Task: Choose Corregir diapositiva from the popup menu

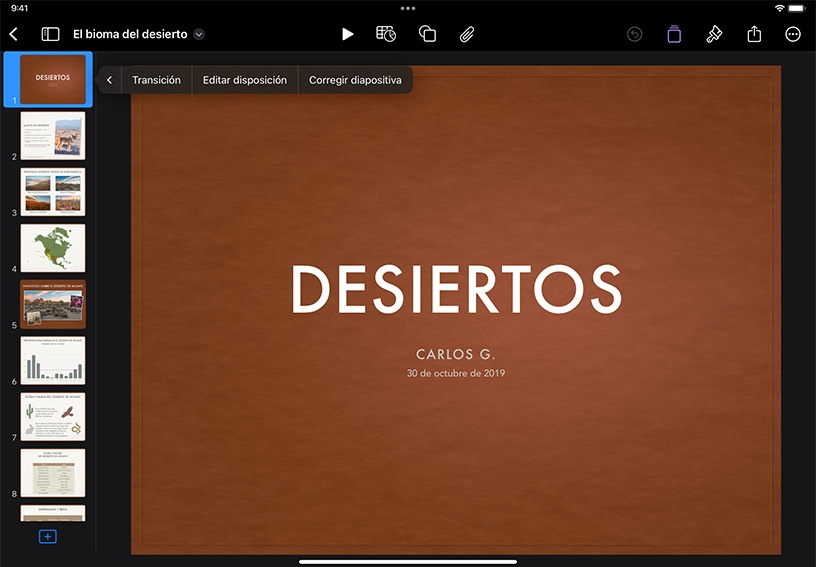Action: tap(355, 80)
